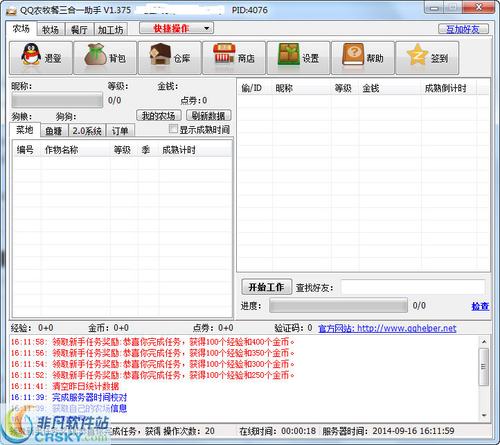The height and width of the screenshot is (445, 500).
Task: Click the experience bar under 昵称
Action: (x=57, y=100)
